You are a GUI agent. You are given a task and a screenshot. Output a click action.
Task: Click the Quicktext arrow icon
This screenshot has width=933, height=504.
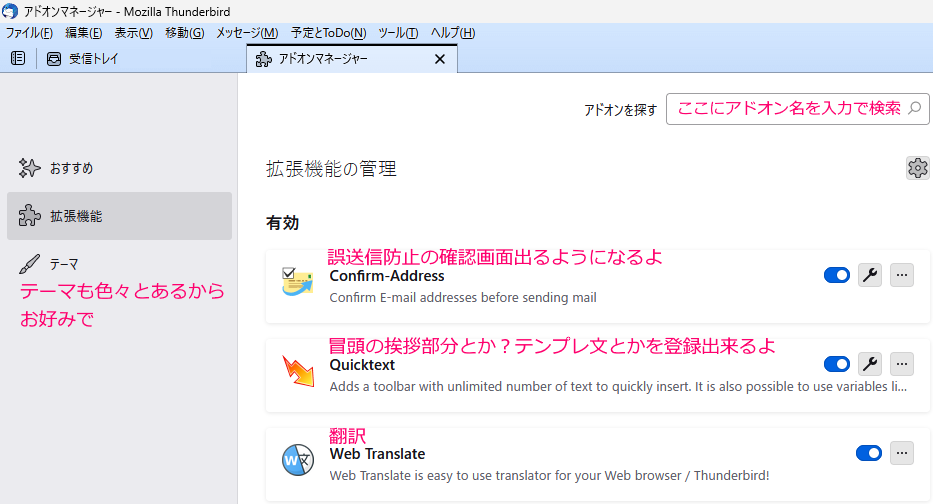[x=298, y=371]
